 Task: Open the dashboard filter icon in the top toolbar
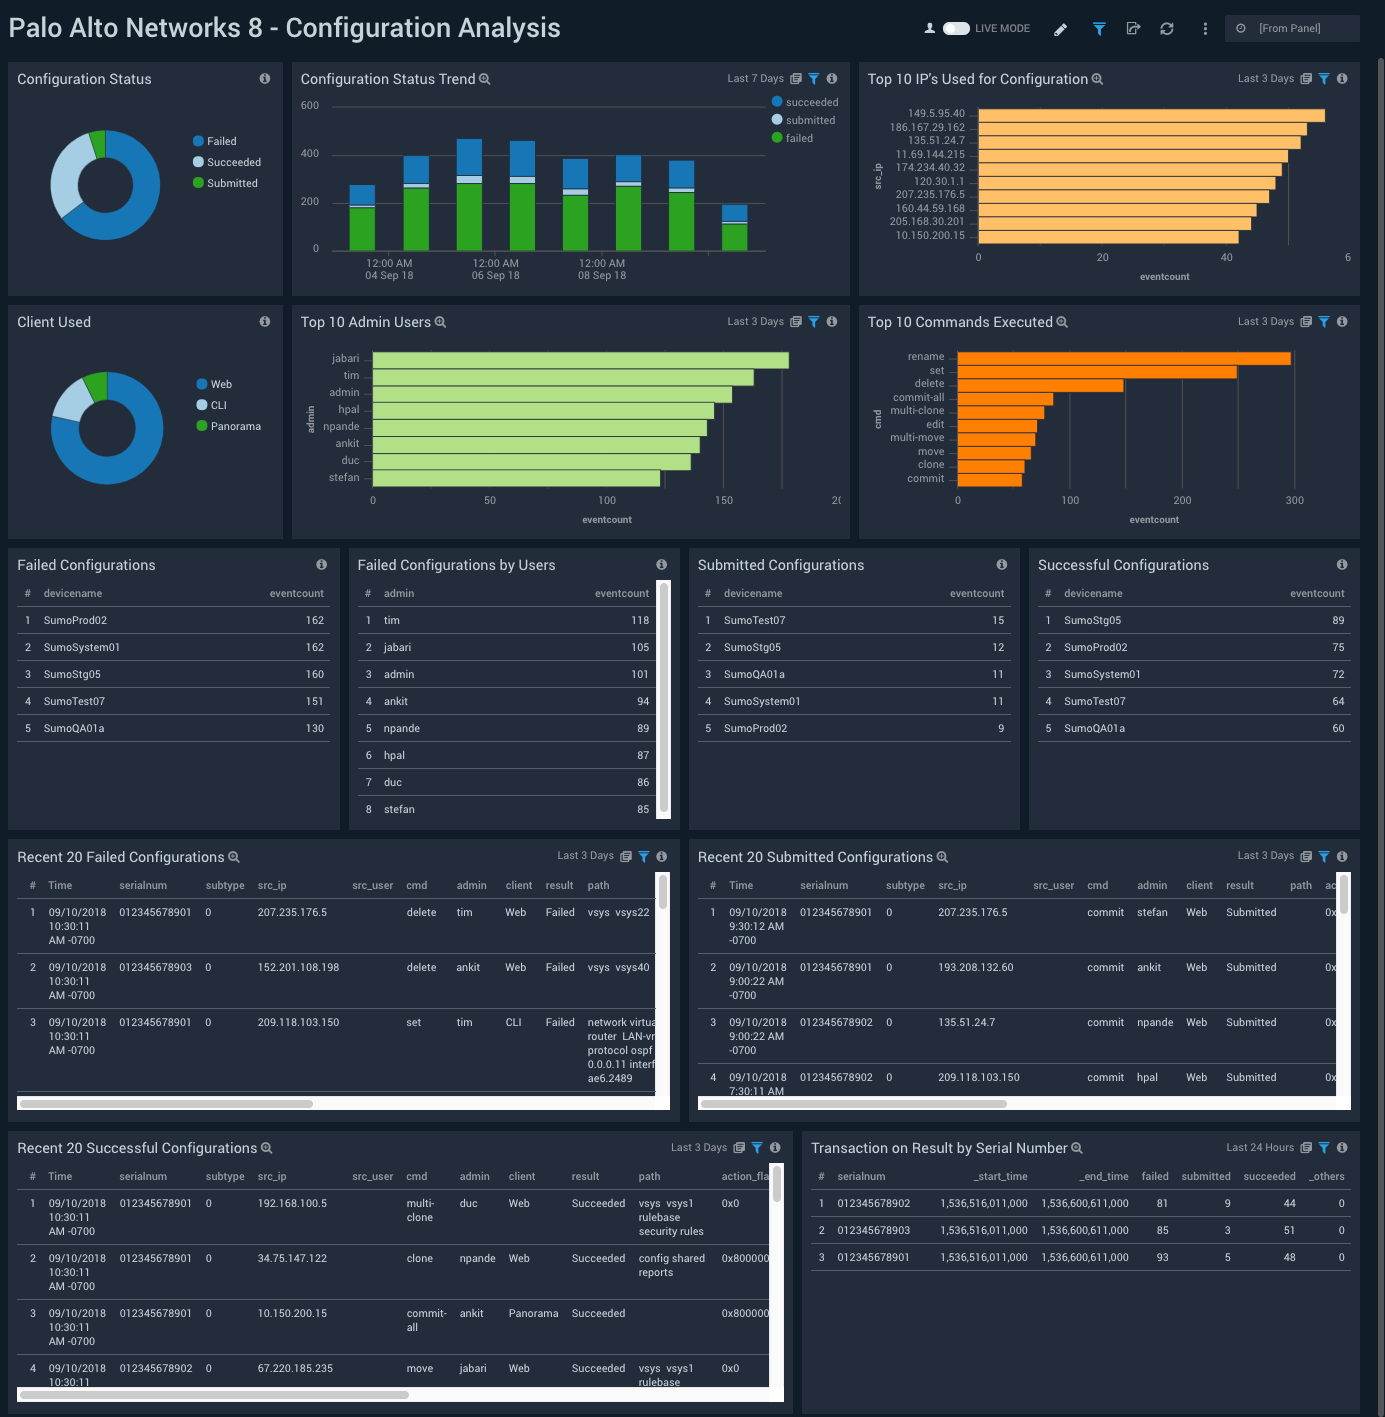coord(1098,28)
